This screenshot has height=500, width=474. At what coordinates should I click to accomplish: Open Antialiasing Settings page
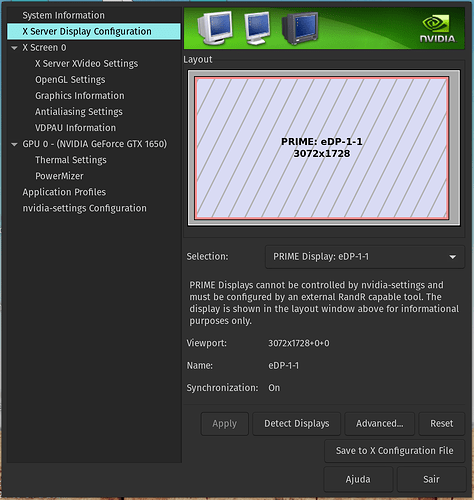point(79,112)
